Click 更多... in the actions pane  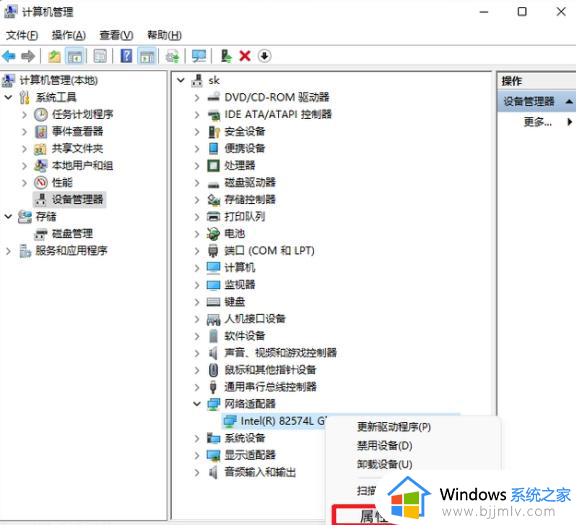point(537,122)
